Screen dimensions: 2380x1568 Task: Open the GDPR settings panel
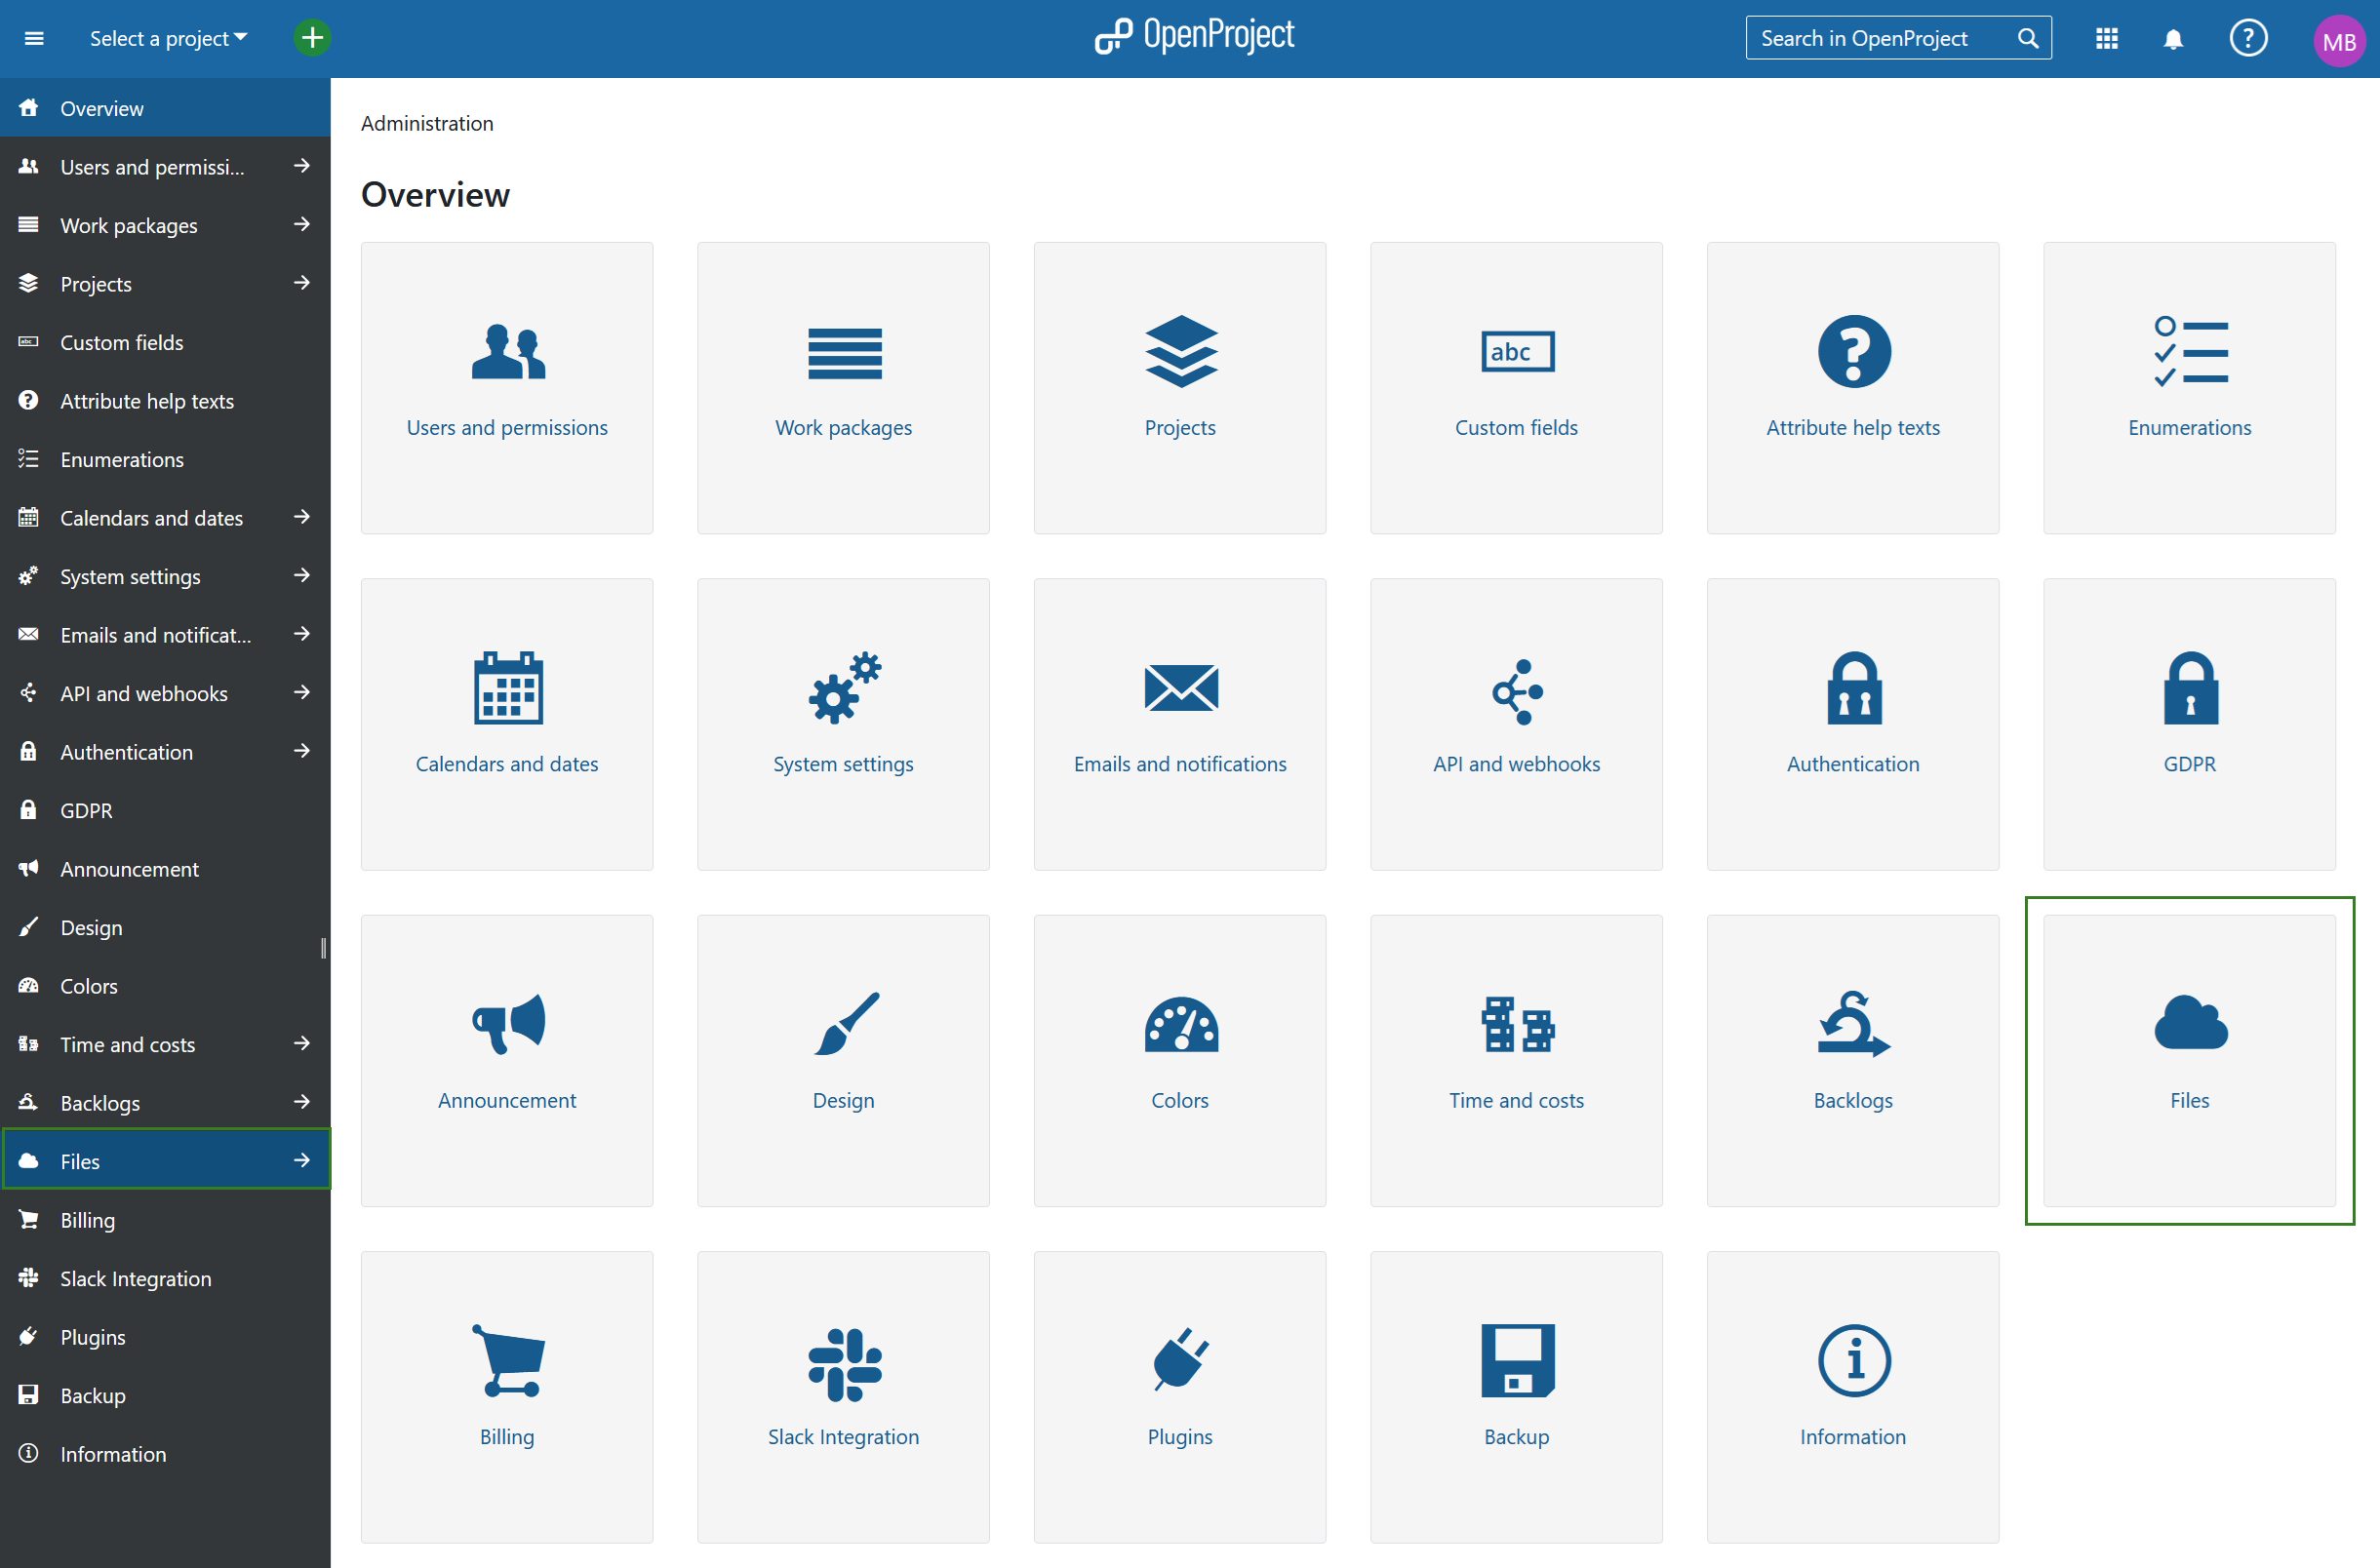click(2189, 725)
